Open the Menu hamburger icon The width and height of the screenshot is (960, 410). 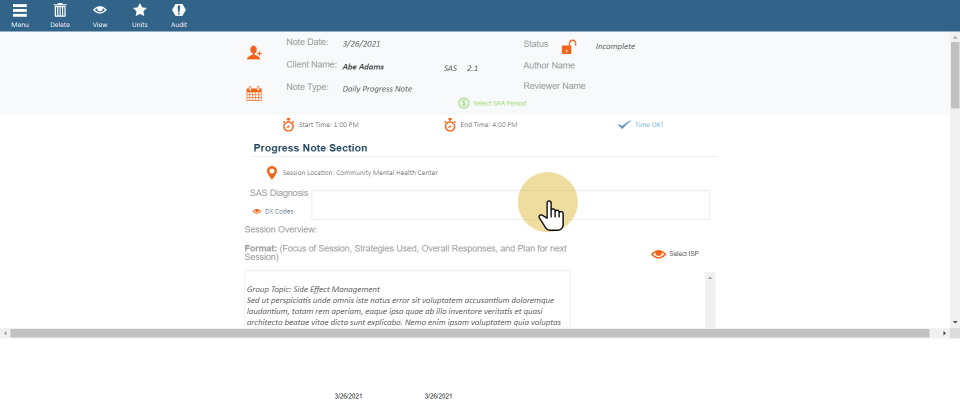[x=20, y=11]
